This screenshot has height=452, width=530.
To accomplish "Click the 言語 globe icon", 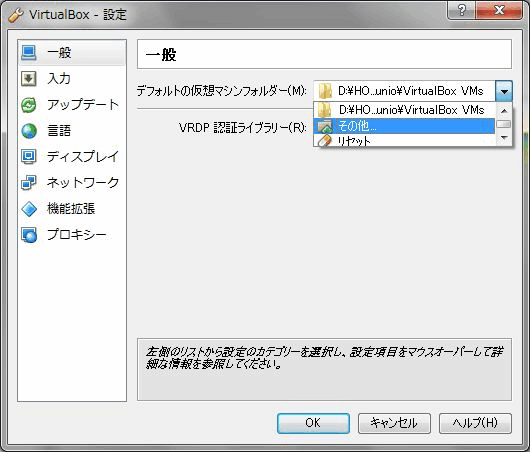I will pyautogui.click(x=29, y=131).
